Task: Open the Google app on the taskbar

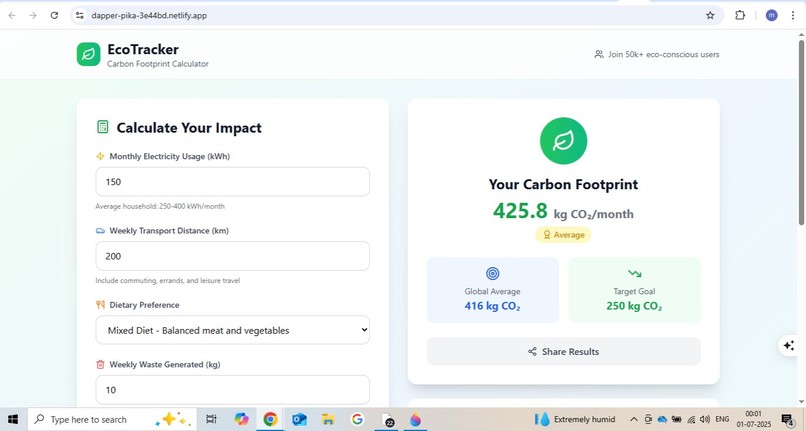Action: tap(357, 420)
